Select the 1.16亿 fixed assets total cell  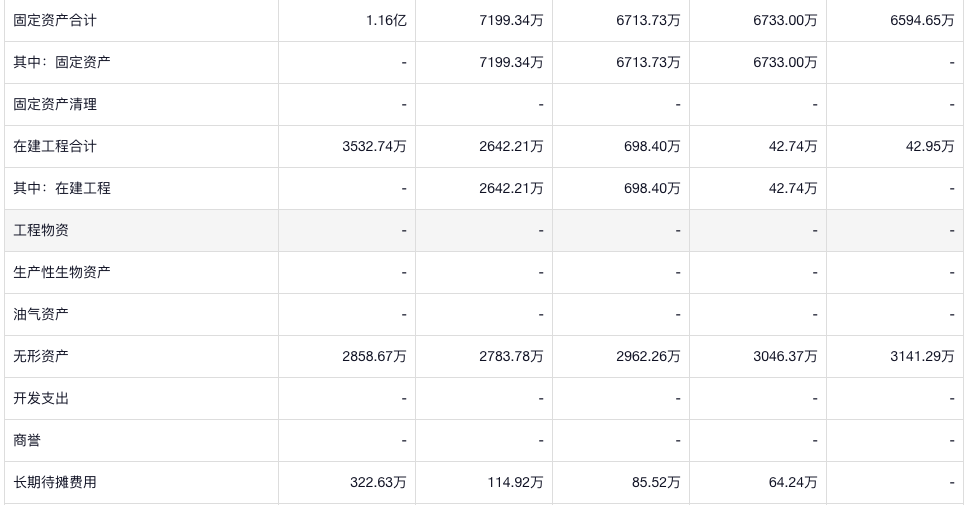[x=386, y=20]
